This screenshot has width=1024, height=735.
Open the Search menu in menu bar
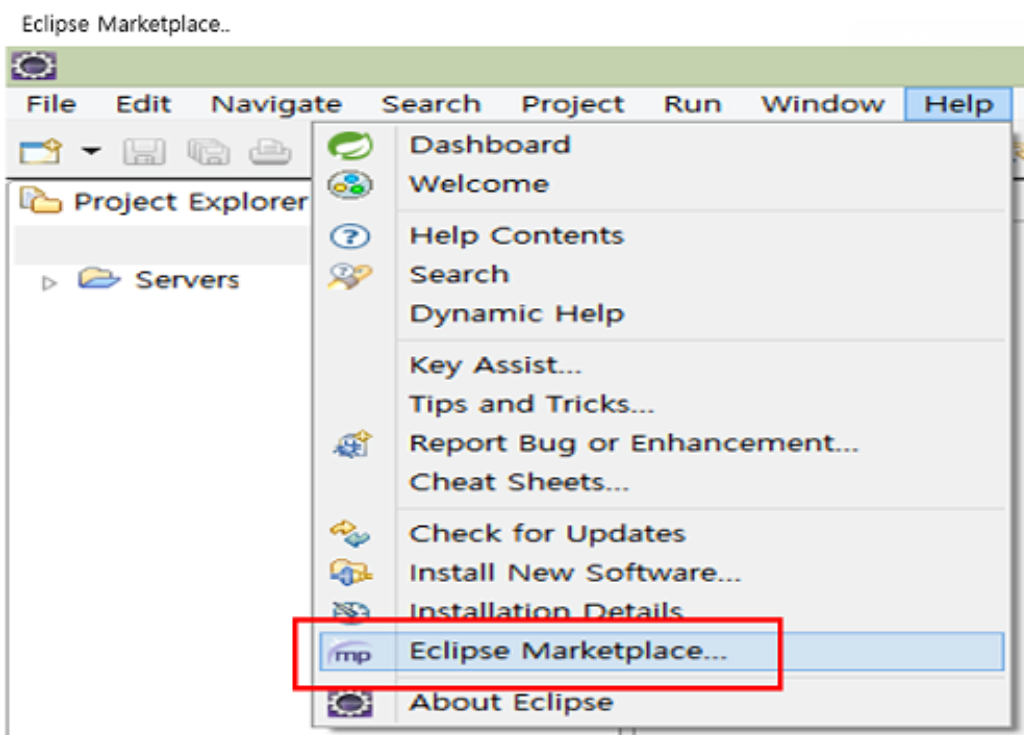(x=431, y=104)
